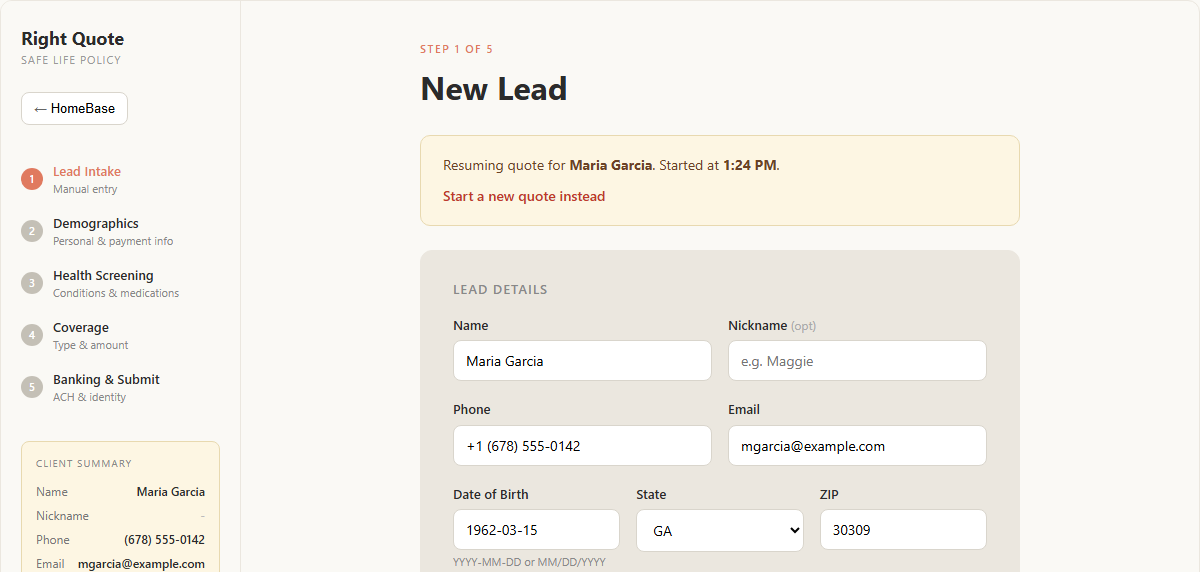
Task: Click Maria Garcia in client summary
Action: (x=171, y=492)
